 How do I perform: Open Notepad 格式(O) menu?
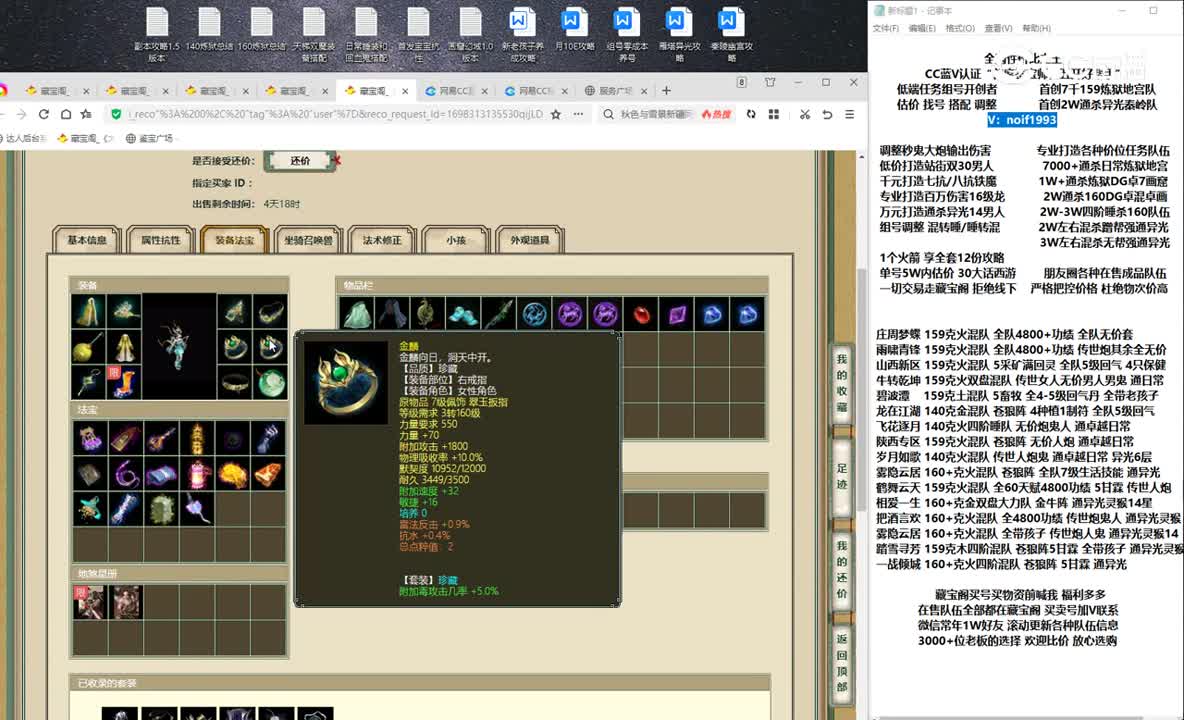pyautogui.click(x=960, y=28)
